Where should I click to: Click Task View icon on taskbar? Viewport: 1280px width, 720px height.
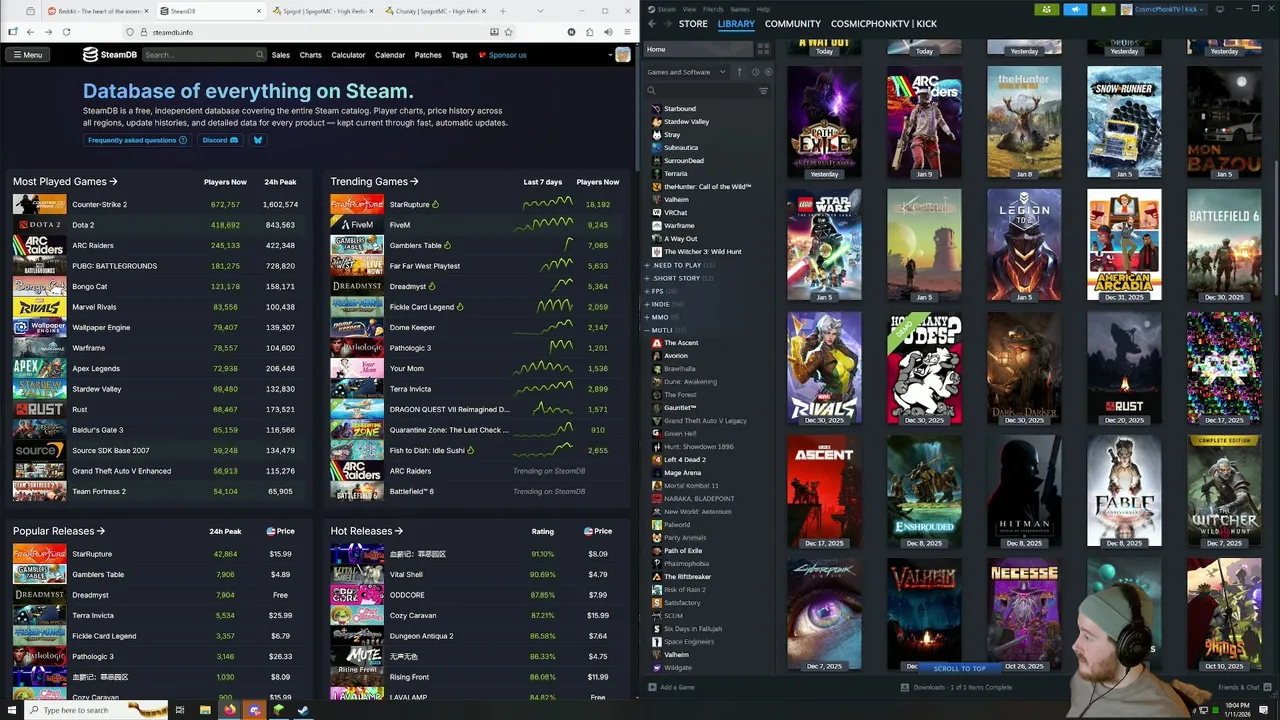pyautogui.click(x=180, y=710)
